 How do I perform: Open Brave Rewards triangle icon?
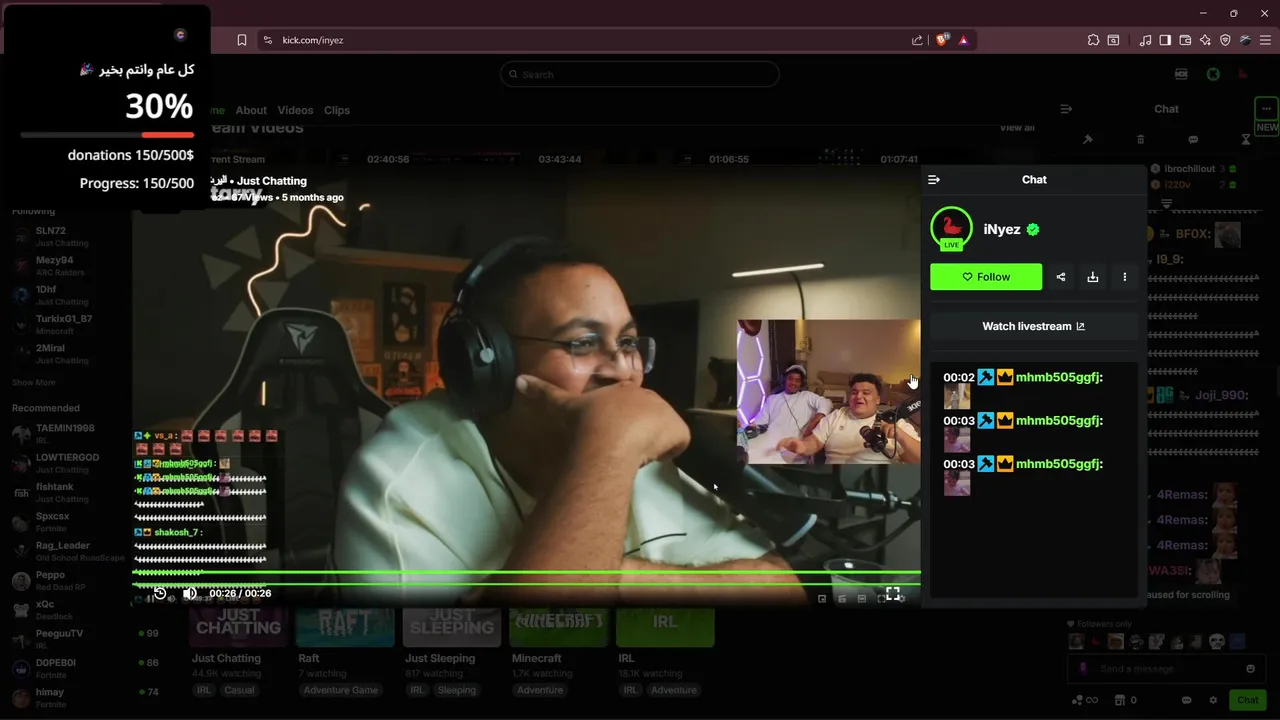coord(963,40)
